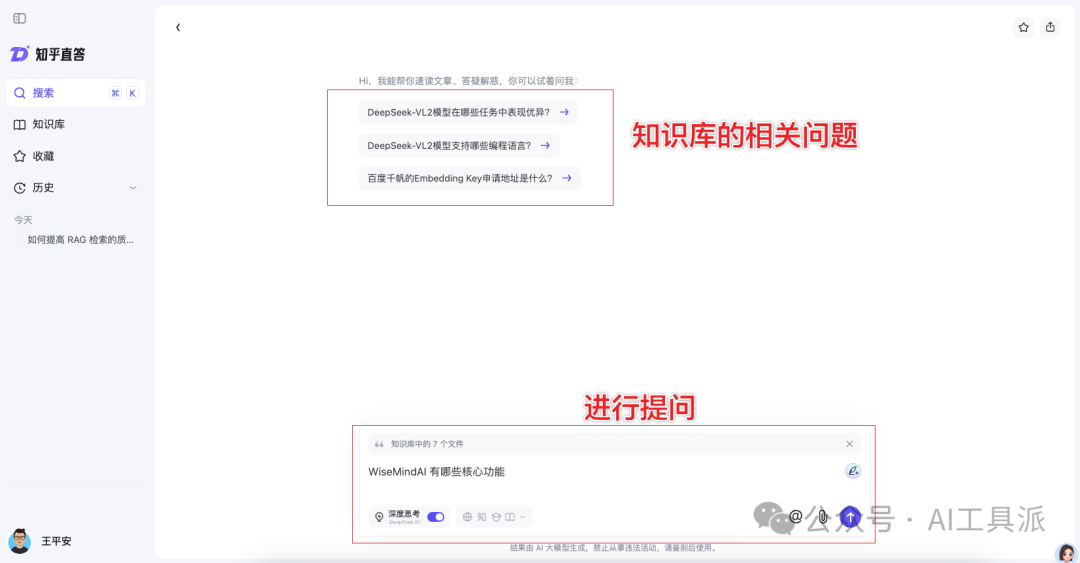Click the paperclip attachment icon
The height and width of the screenshot is (563, 1080).
(823, 517)
